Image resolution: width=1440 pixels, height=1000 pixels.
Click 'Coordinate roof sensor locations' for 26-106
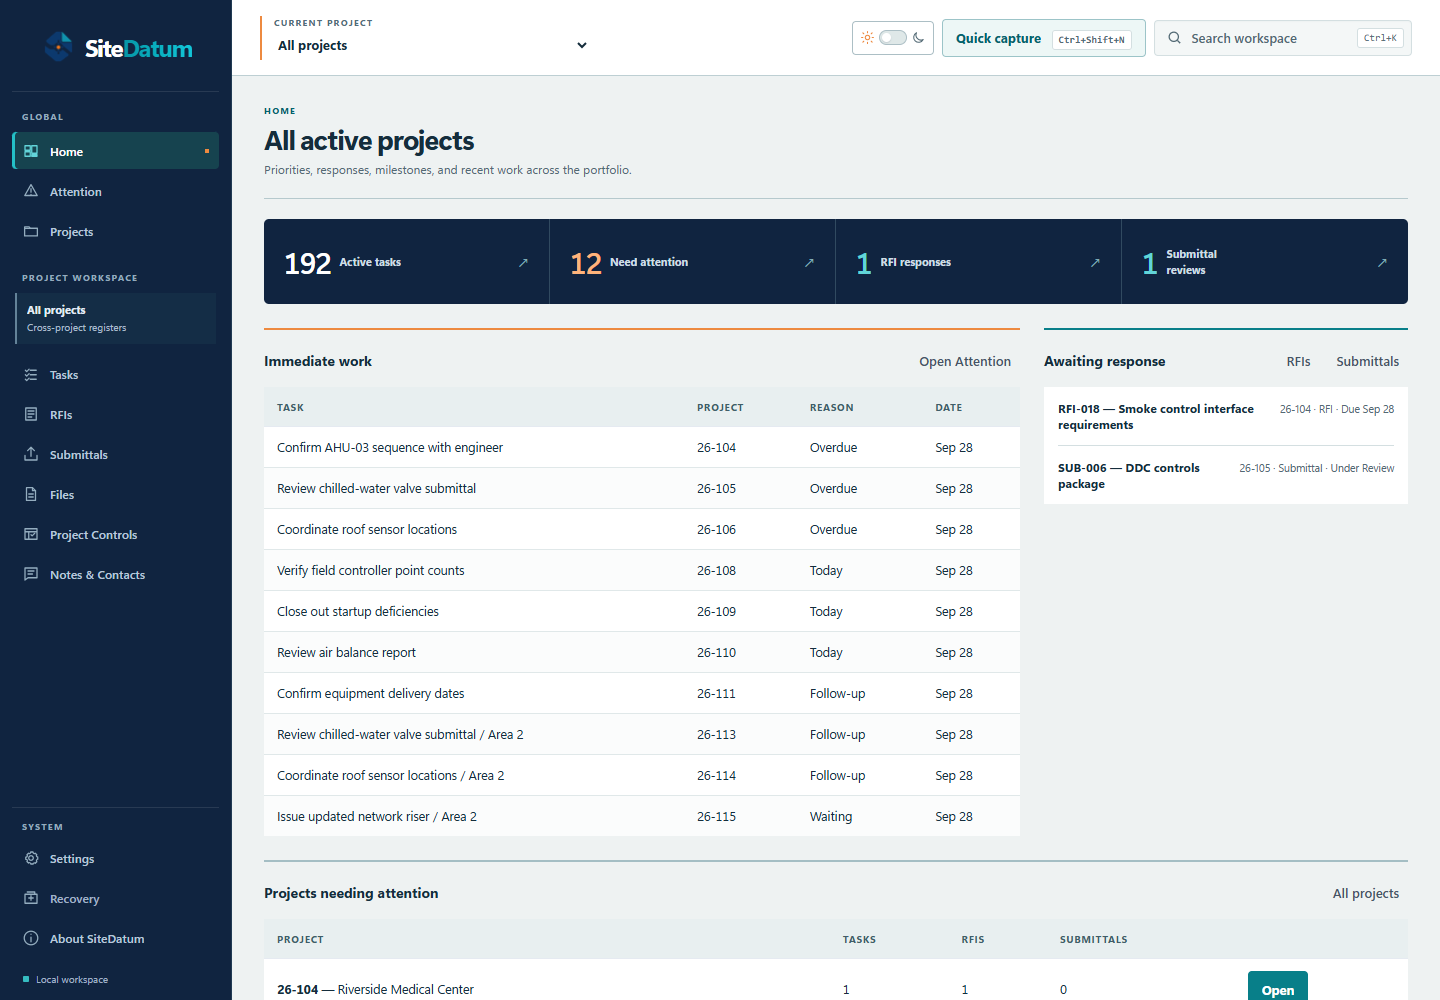click(367, 529)
